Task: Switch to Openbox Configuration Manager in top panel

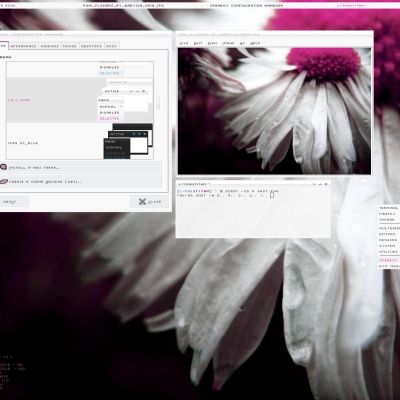Action: coord(246,6)
